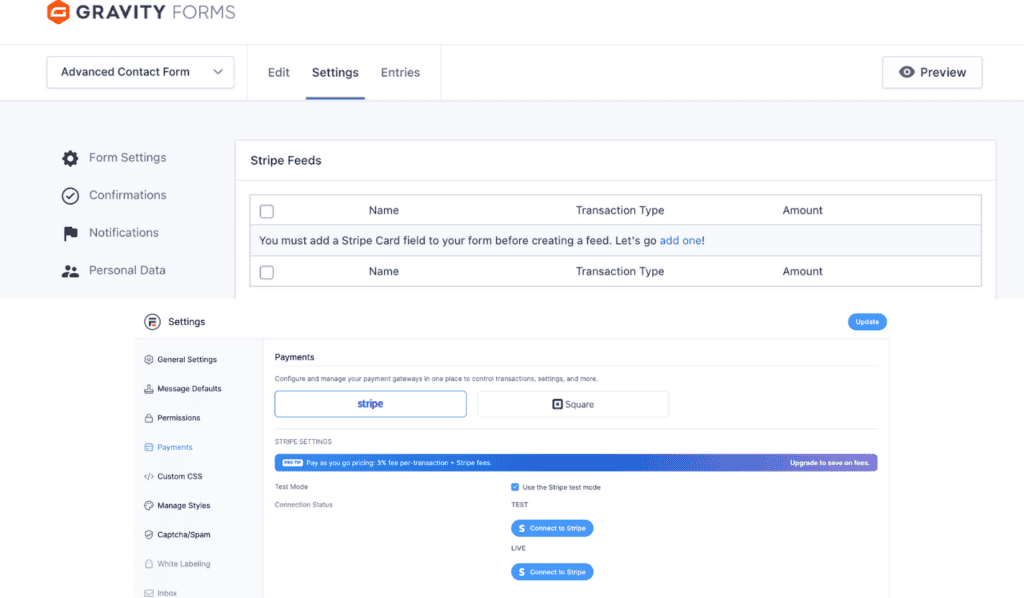Click the Stripe S icon under LIVE

click(521, 572)
